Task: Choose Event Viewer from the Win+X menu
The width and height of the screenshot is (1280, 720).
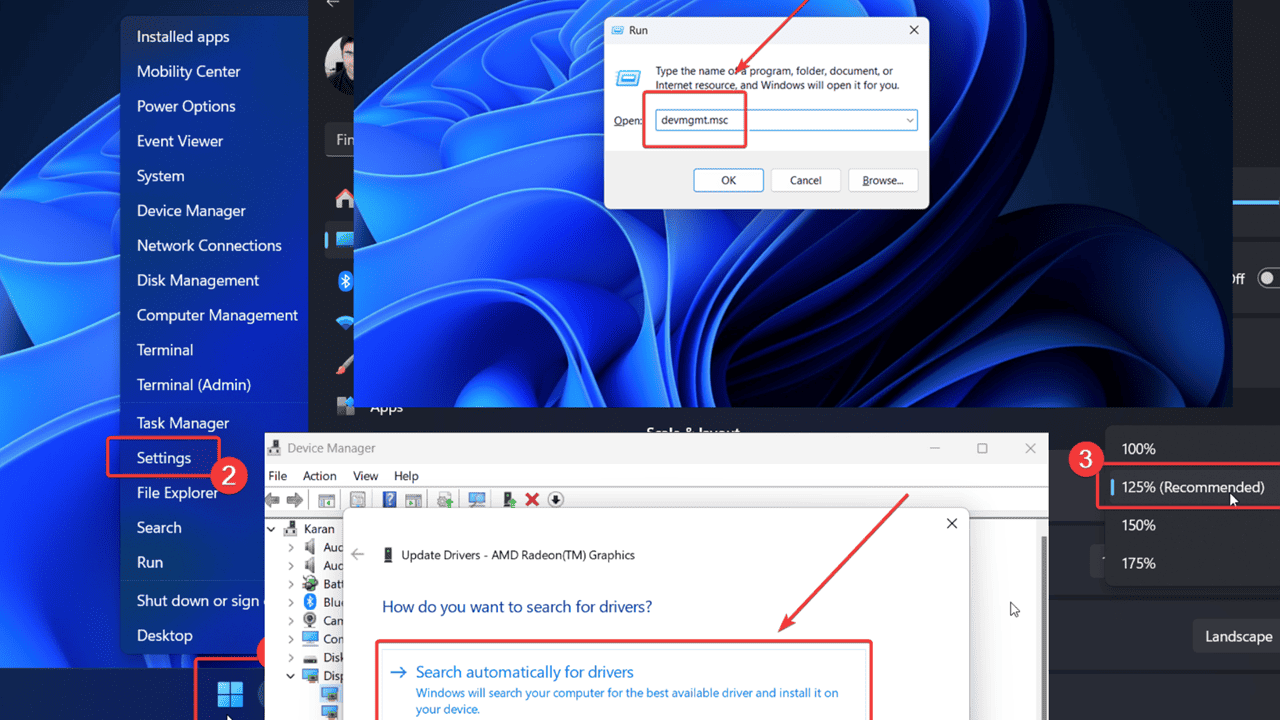Action: [180, 141]
